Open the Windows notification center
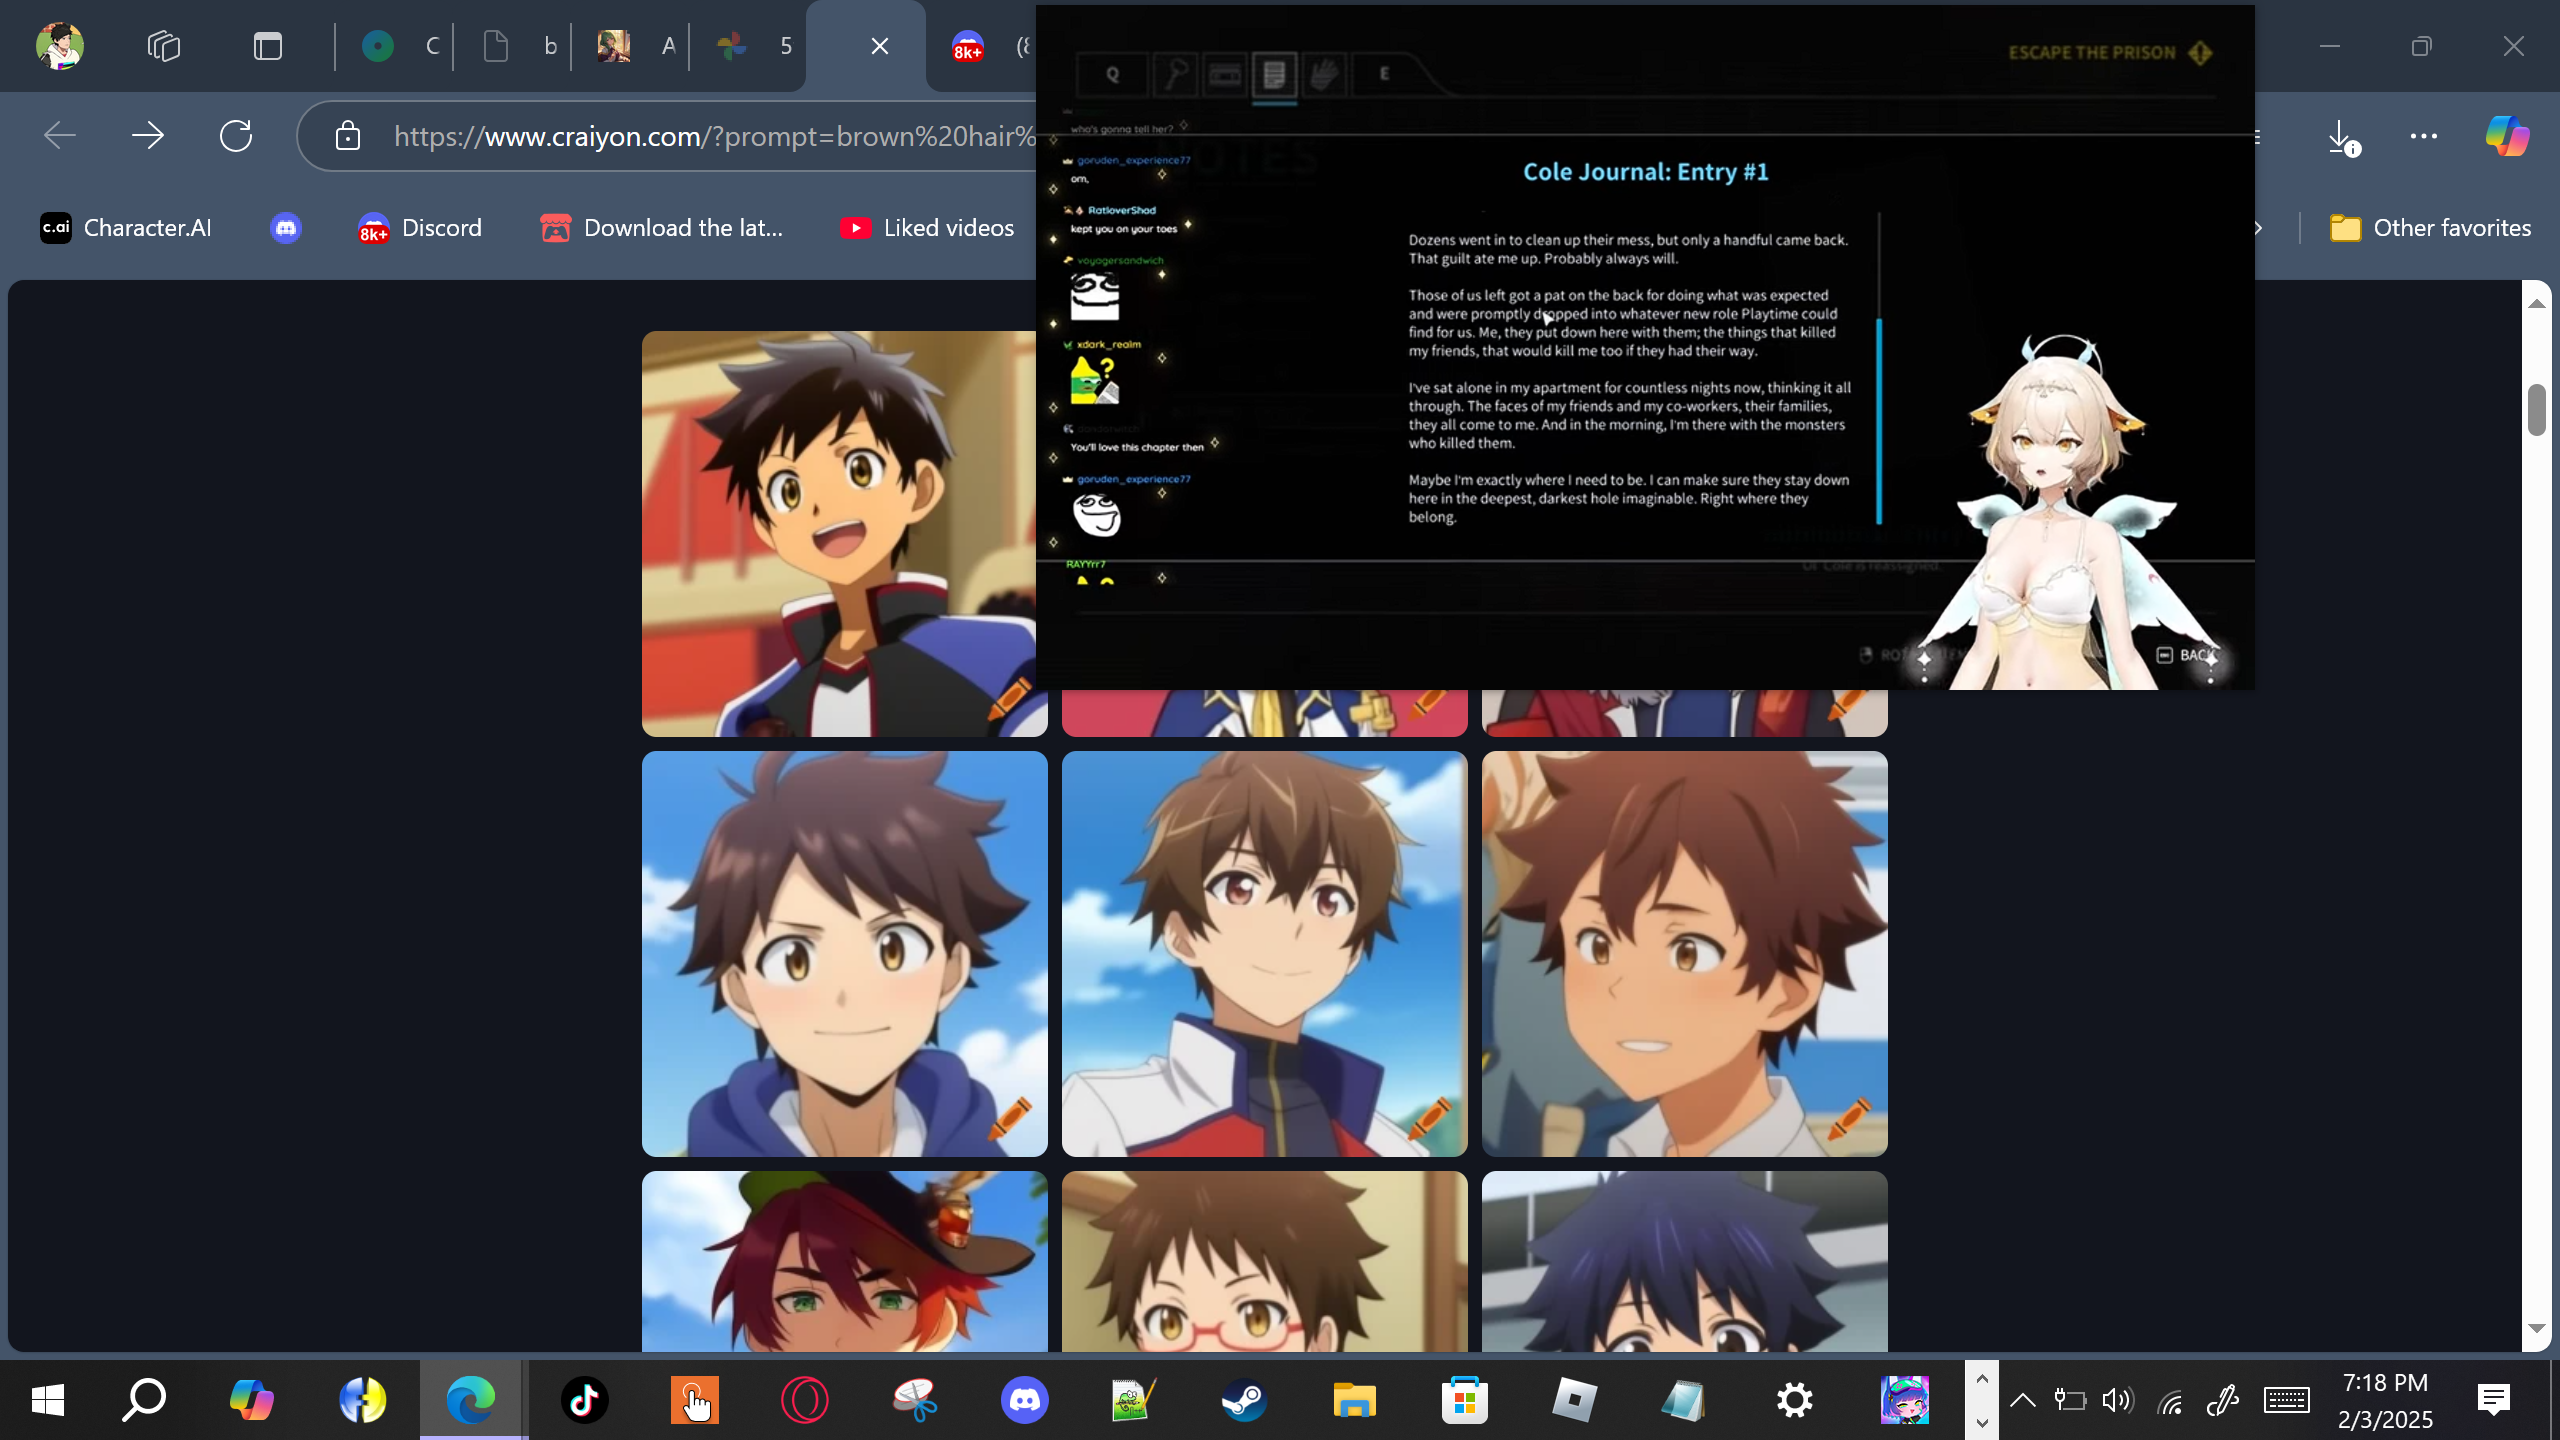The height and width of the screenshot is (1440, 2560). (2494, 1400)
